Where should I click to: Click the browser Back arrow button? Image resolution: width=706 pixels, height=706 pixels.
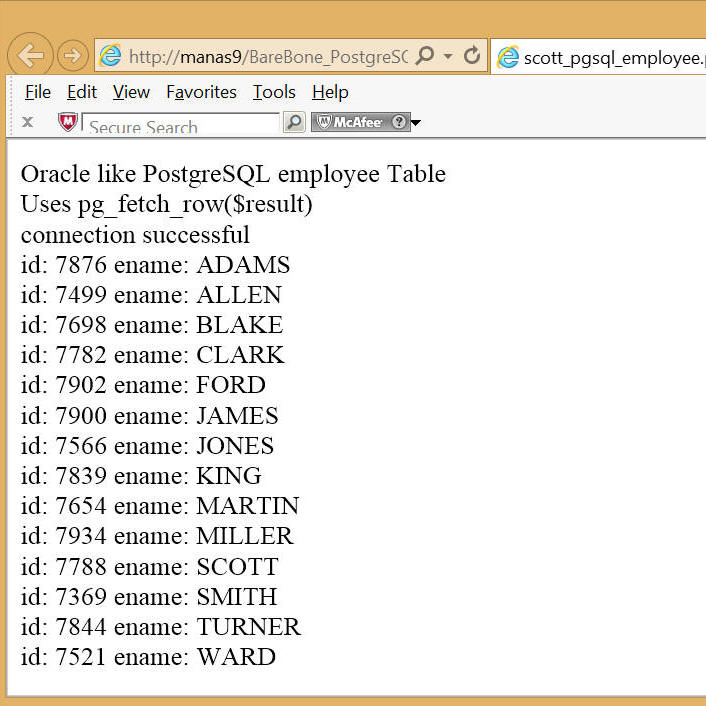[x=31, y=55]
